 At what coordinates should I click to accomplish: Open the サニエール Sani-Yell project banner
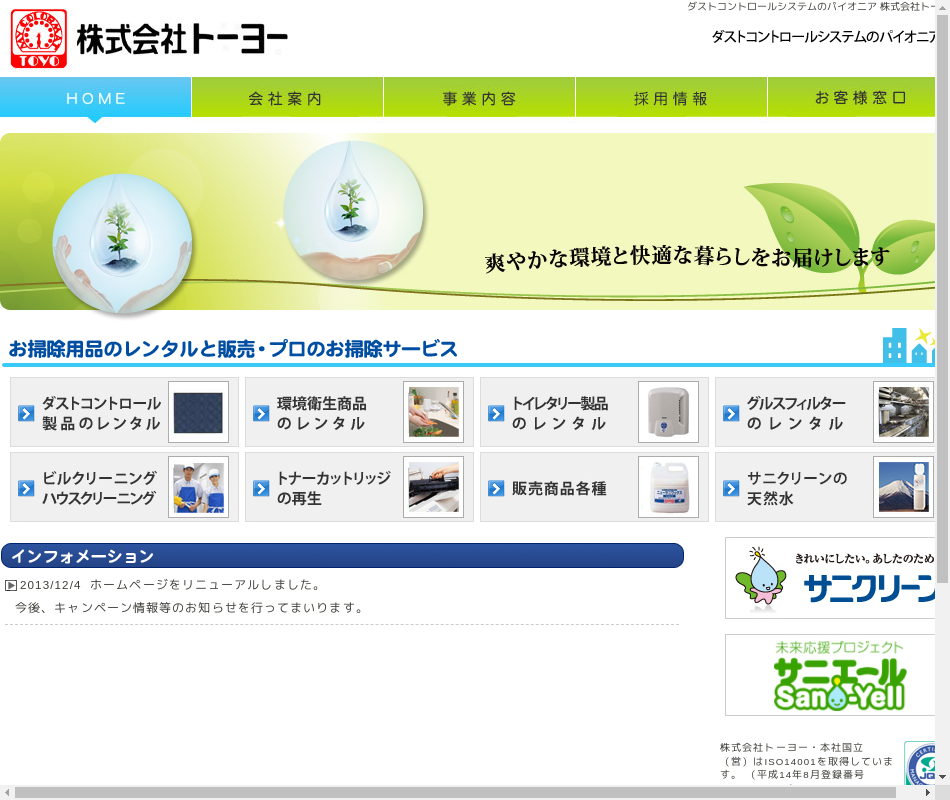click(830, 675)
